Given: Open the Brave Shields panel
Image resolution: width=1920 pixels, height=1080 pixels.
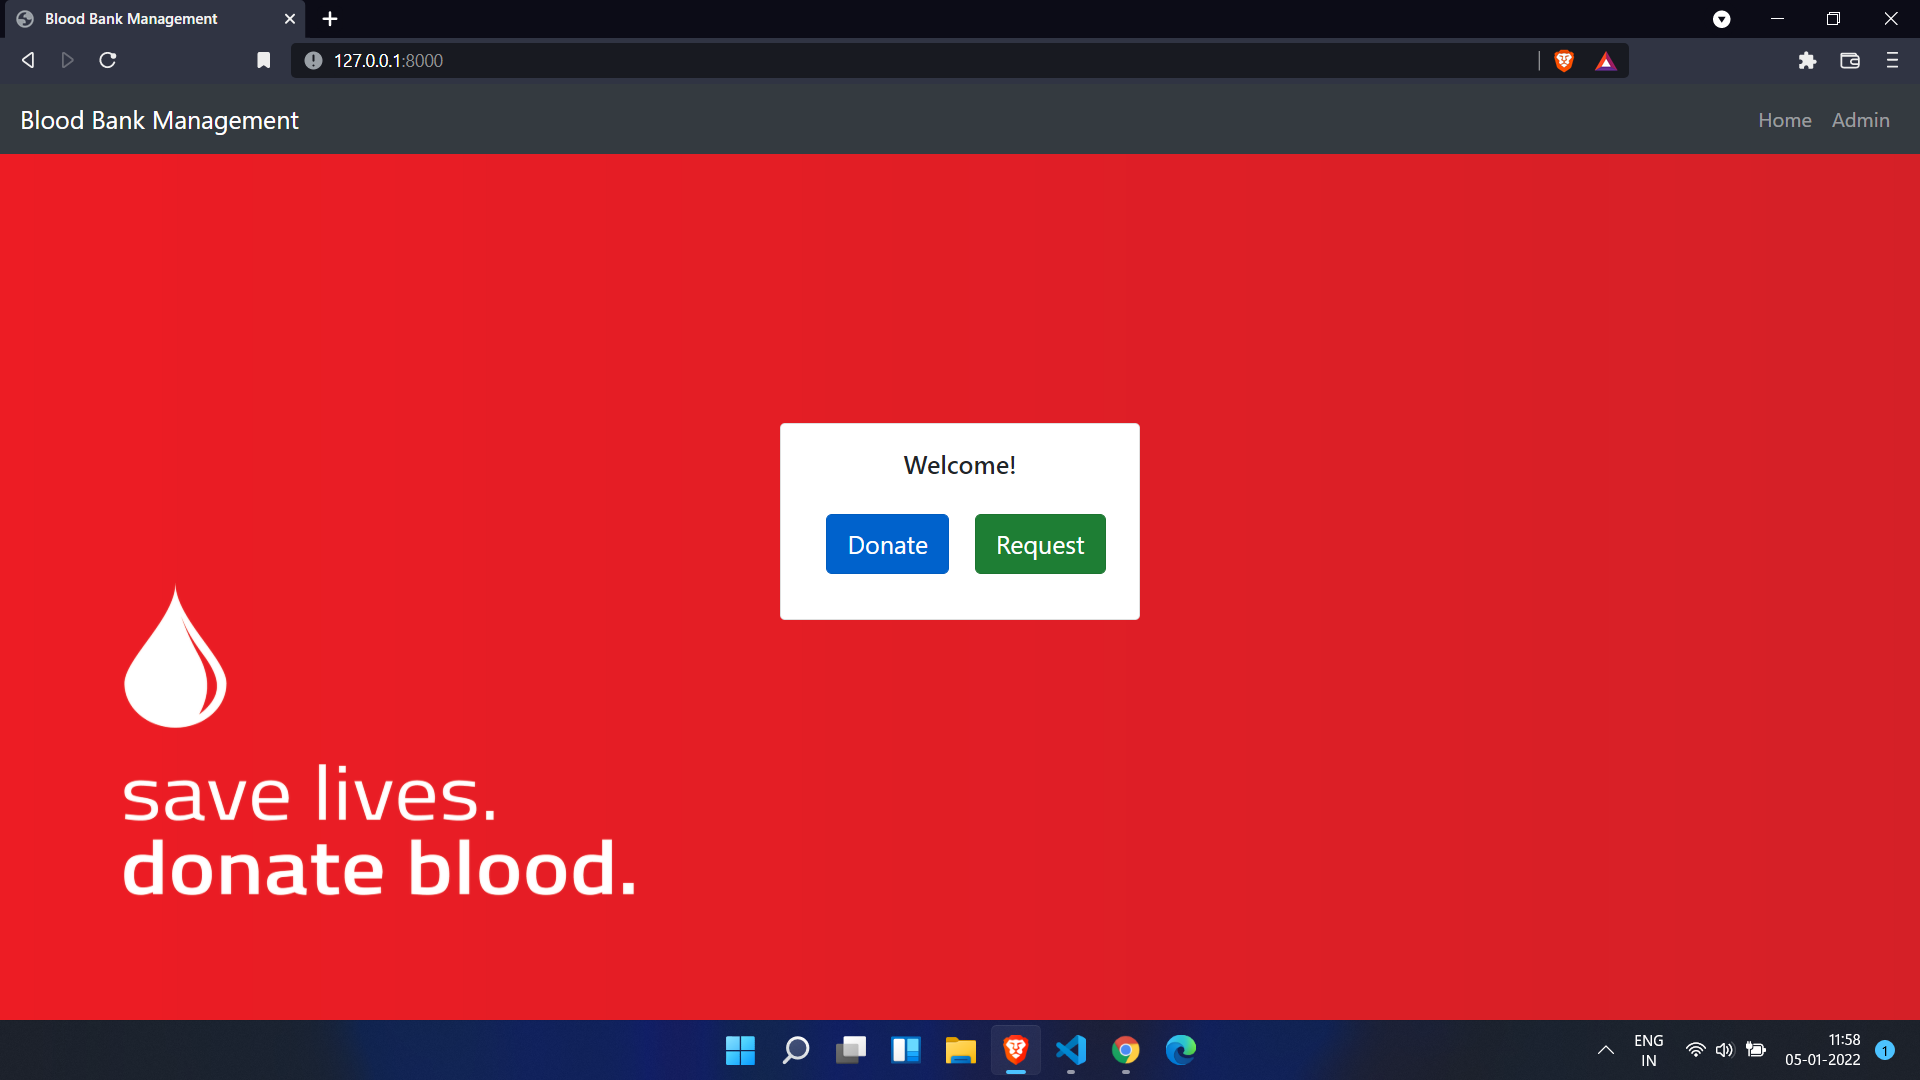Looking at the screenshot, I should 1563,60.
